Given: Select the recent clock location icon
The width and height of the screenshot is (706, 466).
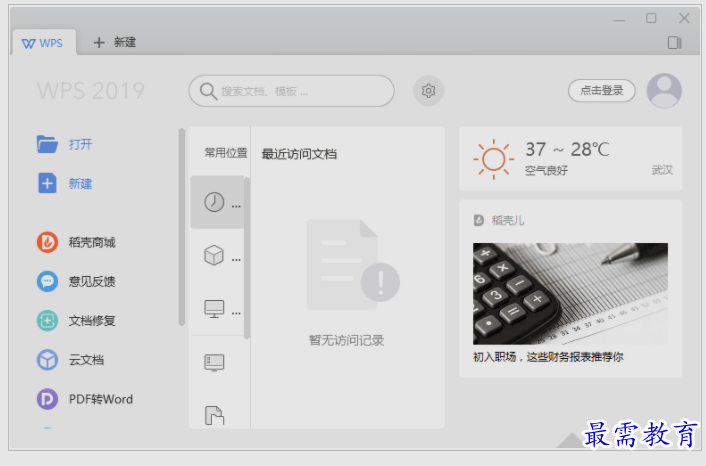Looking at the screenshot, I should coord(214,202).
